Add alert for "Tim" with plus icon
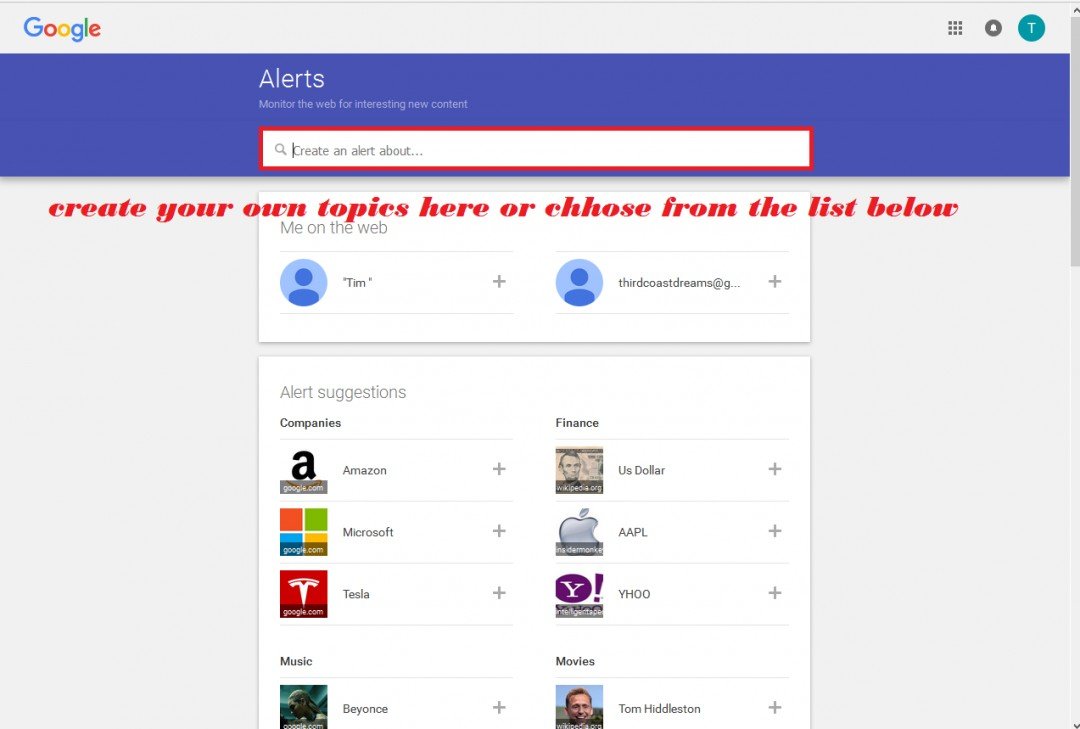 pos(499,281)
